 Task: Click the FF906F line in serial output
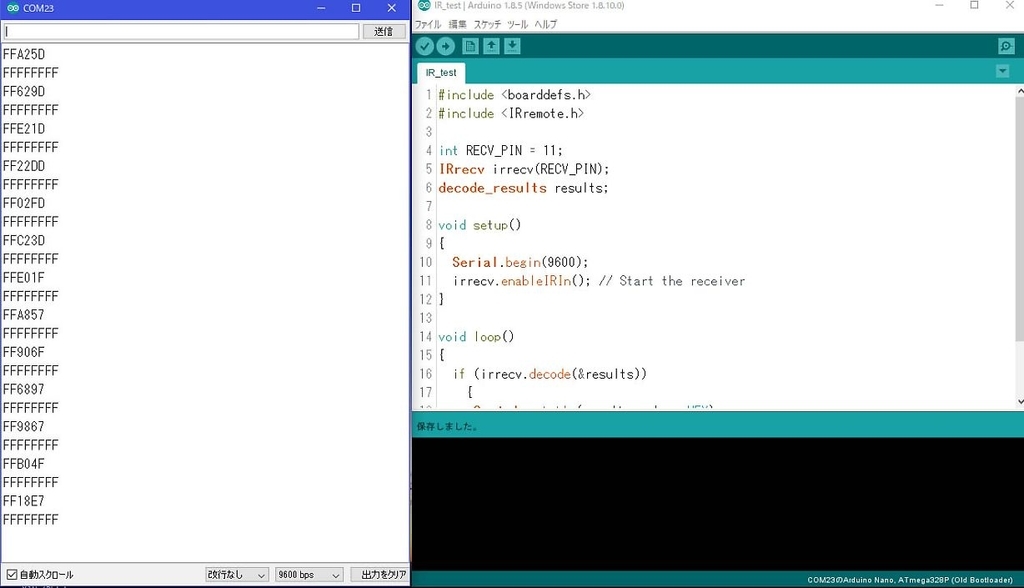tap(24, 352)
